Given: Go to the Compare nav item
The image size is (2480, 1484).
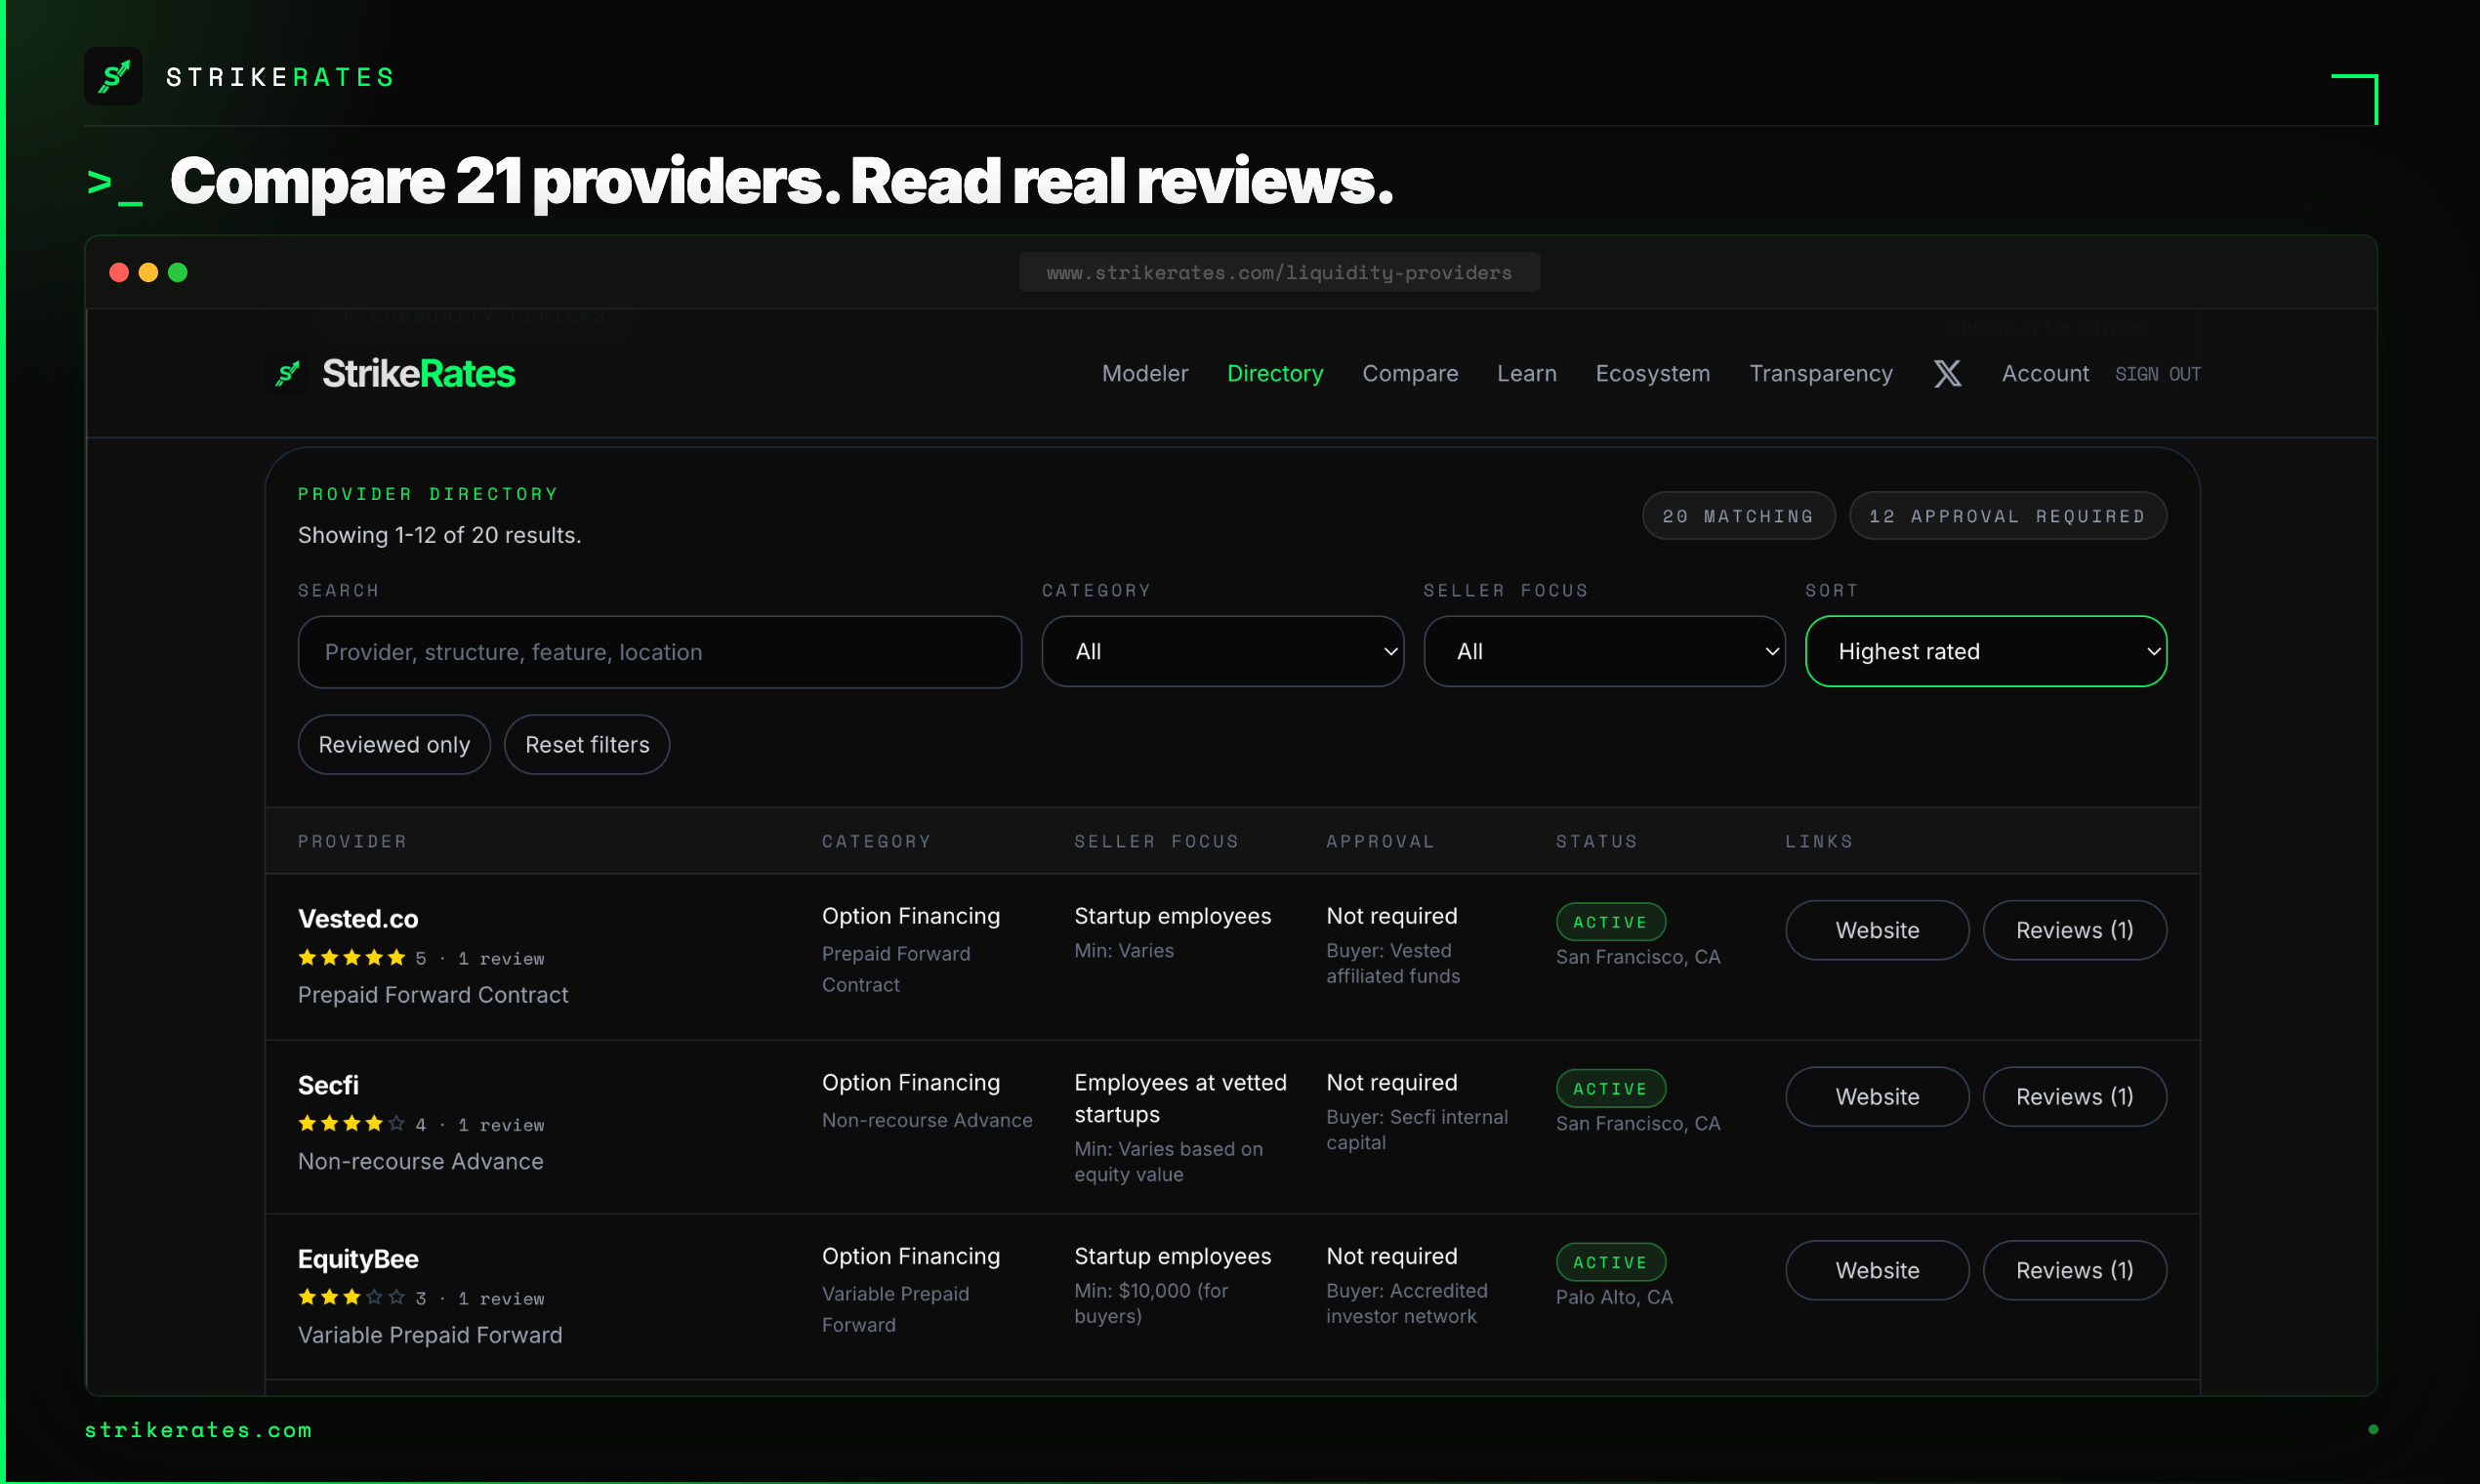Looking at the screenshot, I should pos(1410,374).
